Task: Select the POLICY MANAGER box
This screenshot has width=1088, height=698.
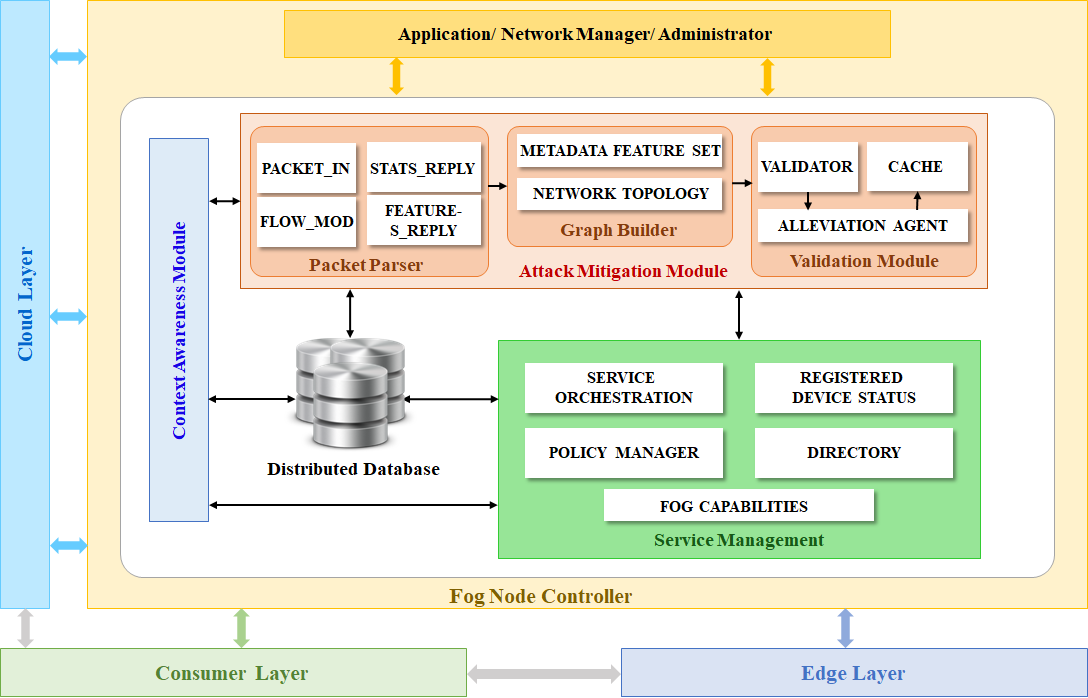Action: [x=623, y=452]
